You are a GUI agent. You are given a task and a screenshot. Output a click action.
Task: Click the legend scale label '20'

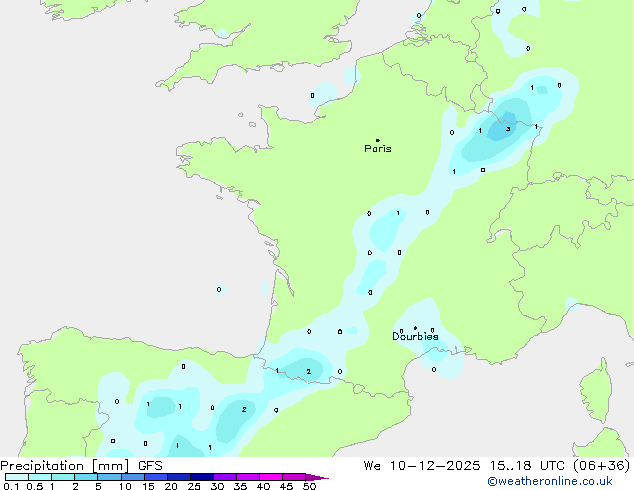click(x=171, y=486)
